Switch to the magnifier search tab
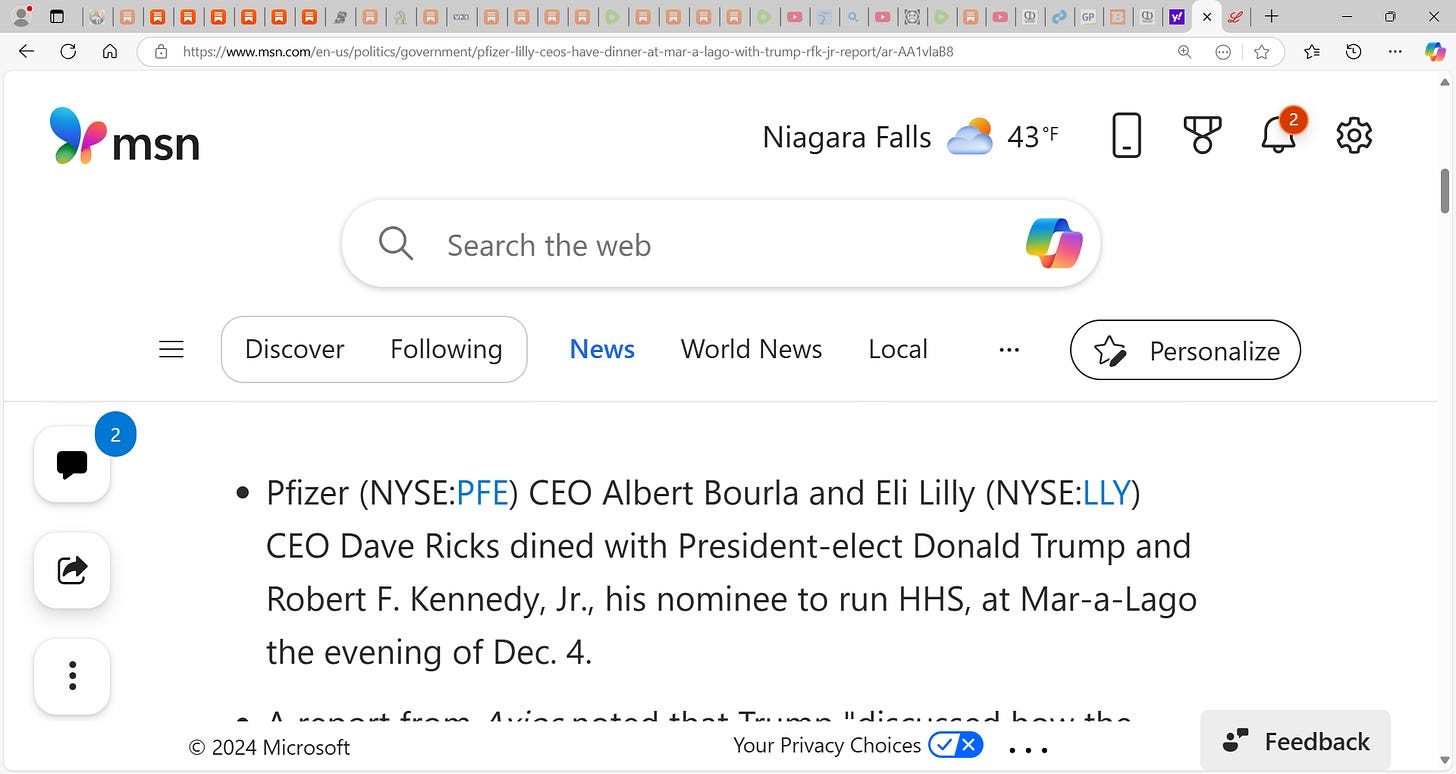This screenshot has height=774, width=1456. 853,17
